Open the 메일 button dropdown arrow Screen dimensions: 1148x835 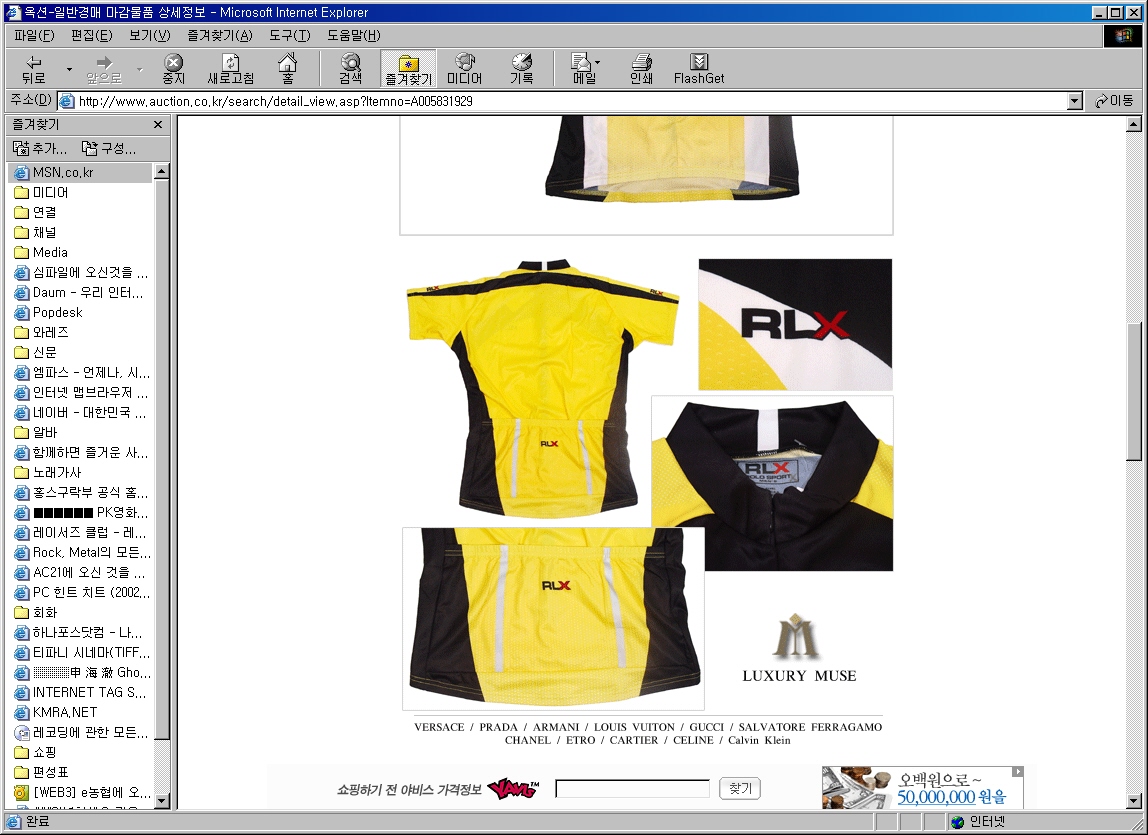coord(598,63)
